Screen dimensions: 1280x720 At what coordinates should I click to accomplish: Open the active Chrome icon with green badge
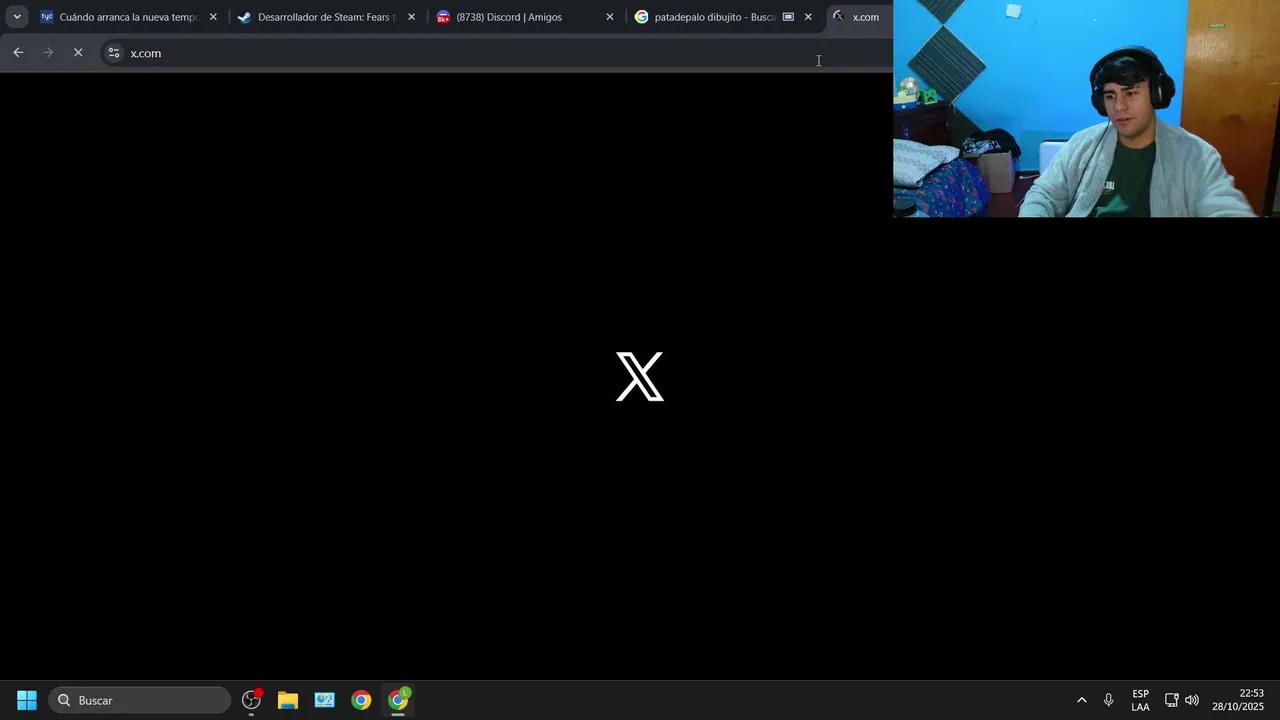398,700
